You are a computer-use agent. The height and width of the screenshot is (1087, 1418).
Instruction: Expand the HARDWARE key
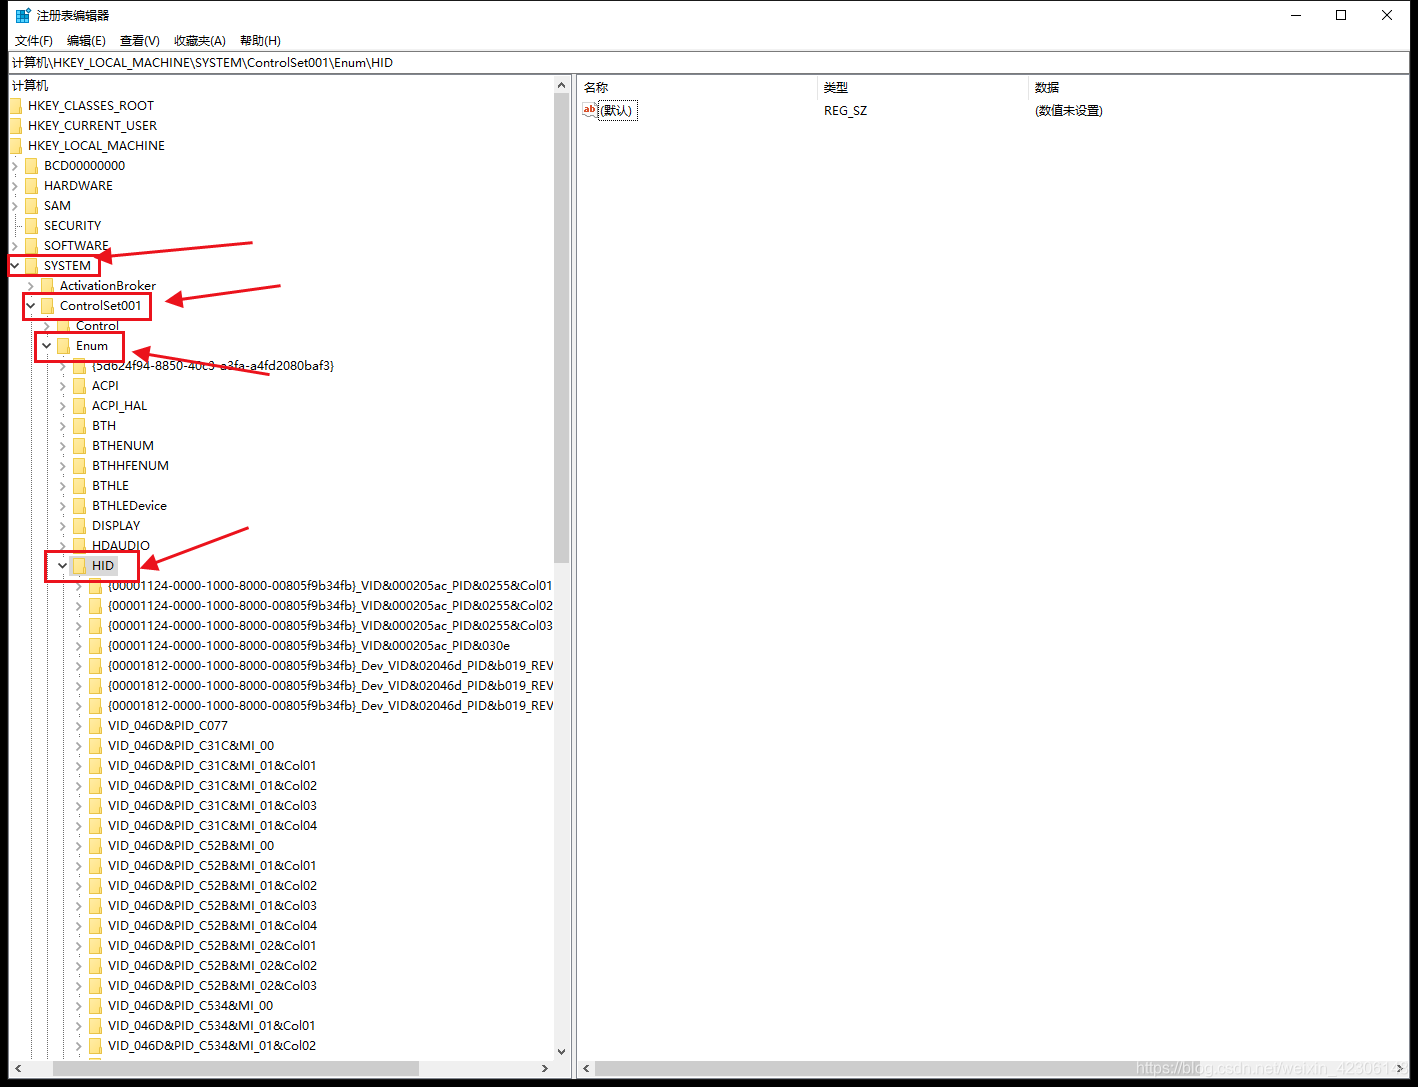(x=15, y=185)
